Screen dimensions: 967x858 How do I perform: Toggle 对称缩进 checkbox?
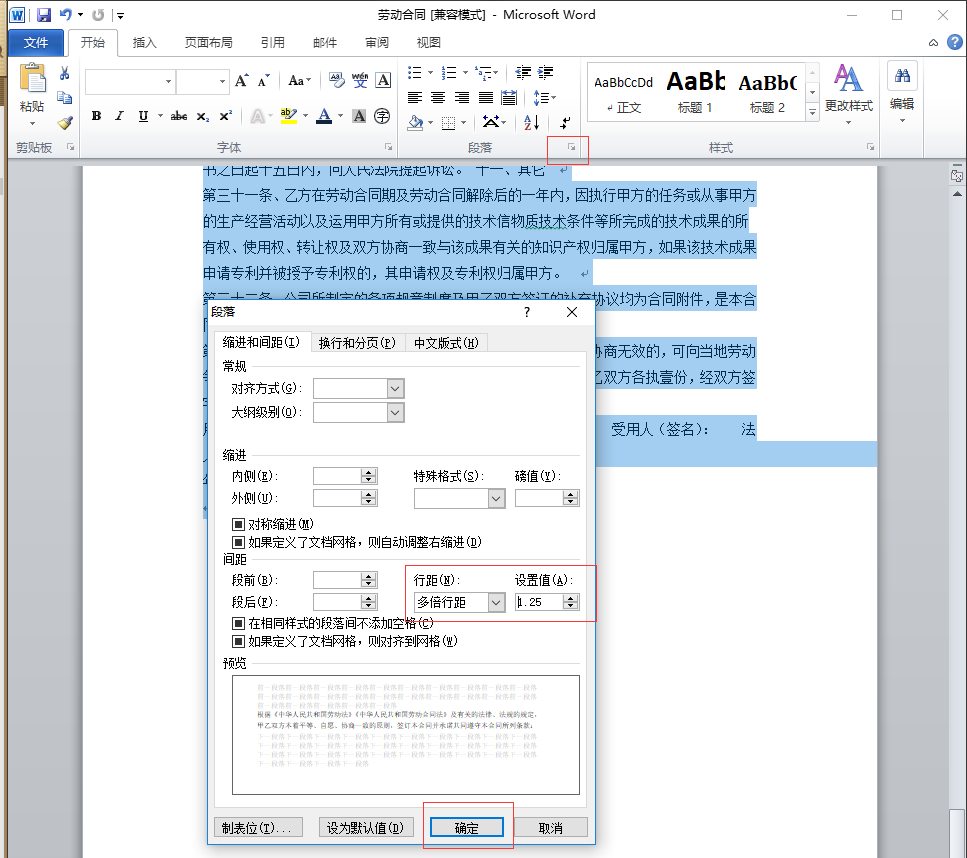tap(238, 524)
